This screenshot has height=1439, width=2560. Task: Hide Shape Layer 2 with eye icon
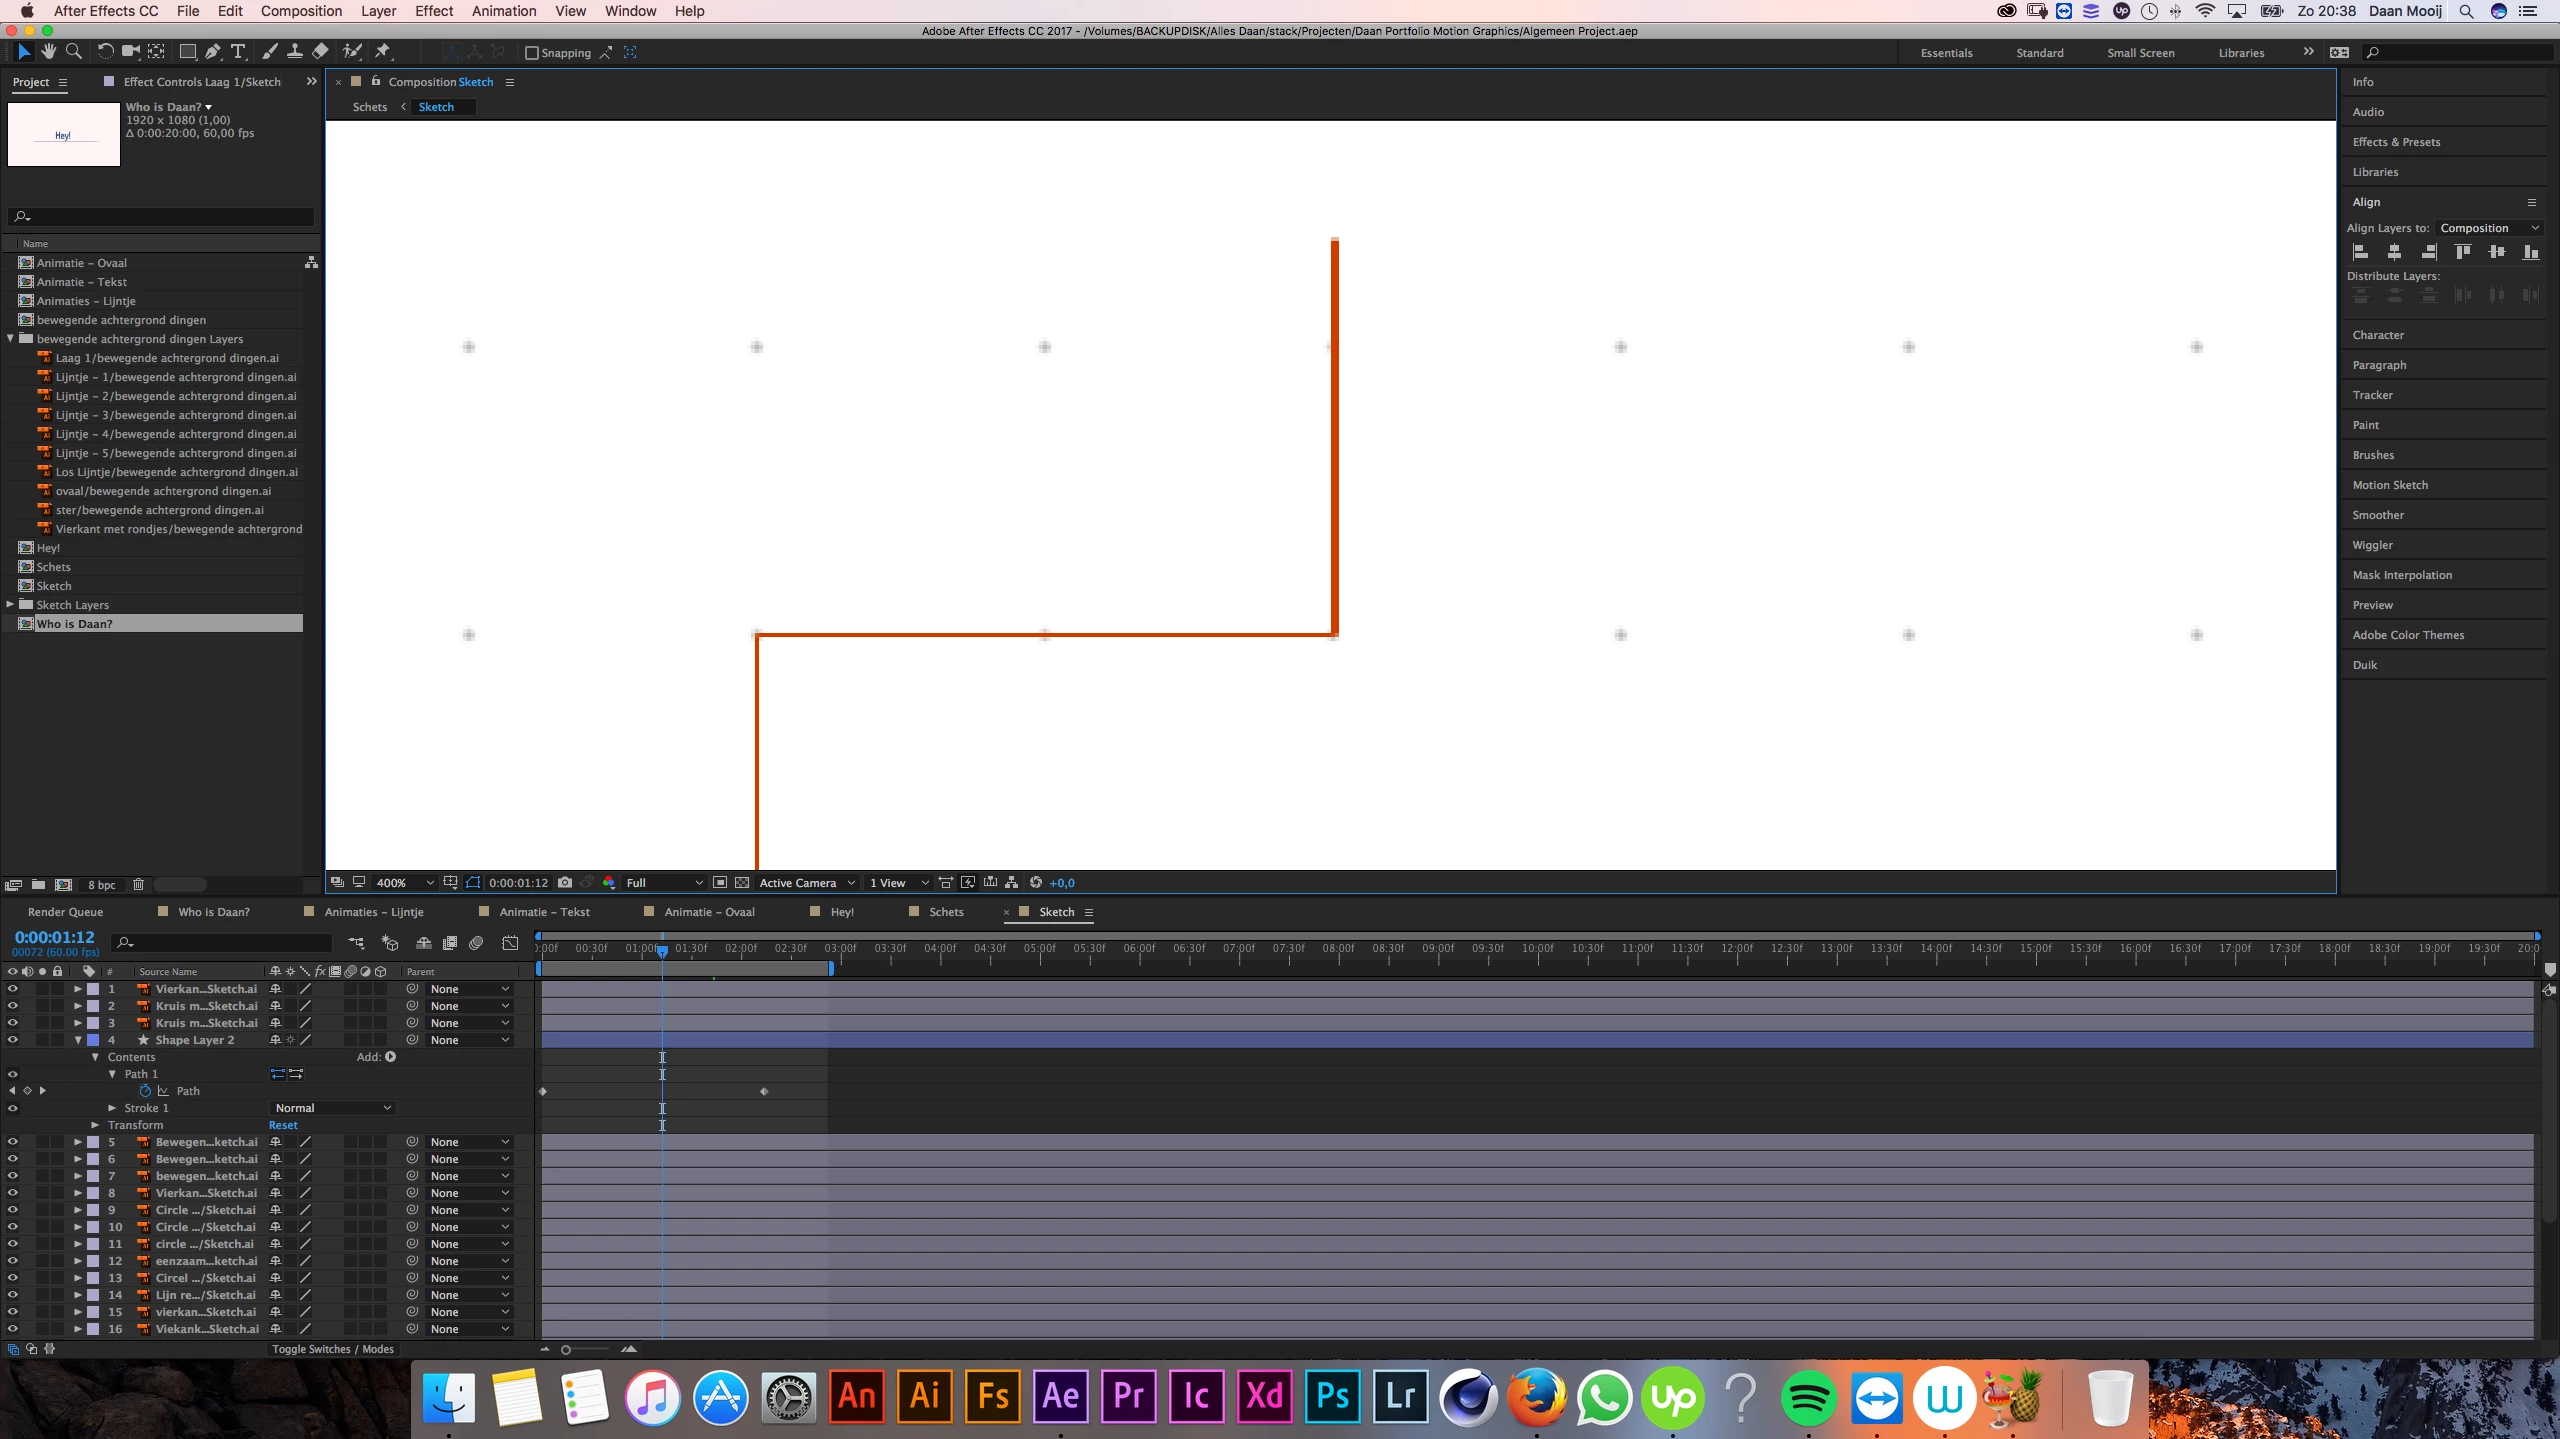tap(13, 1040)
